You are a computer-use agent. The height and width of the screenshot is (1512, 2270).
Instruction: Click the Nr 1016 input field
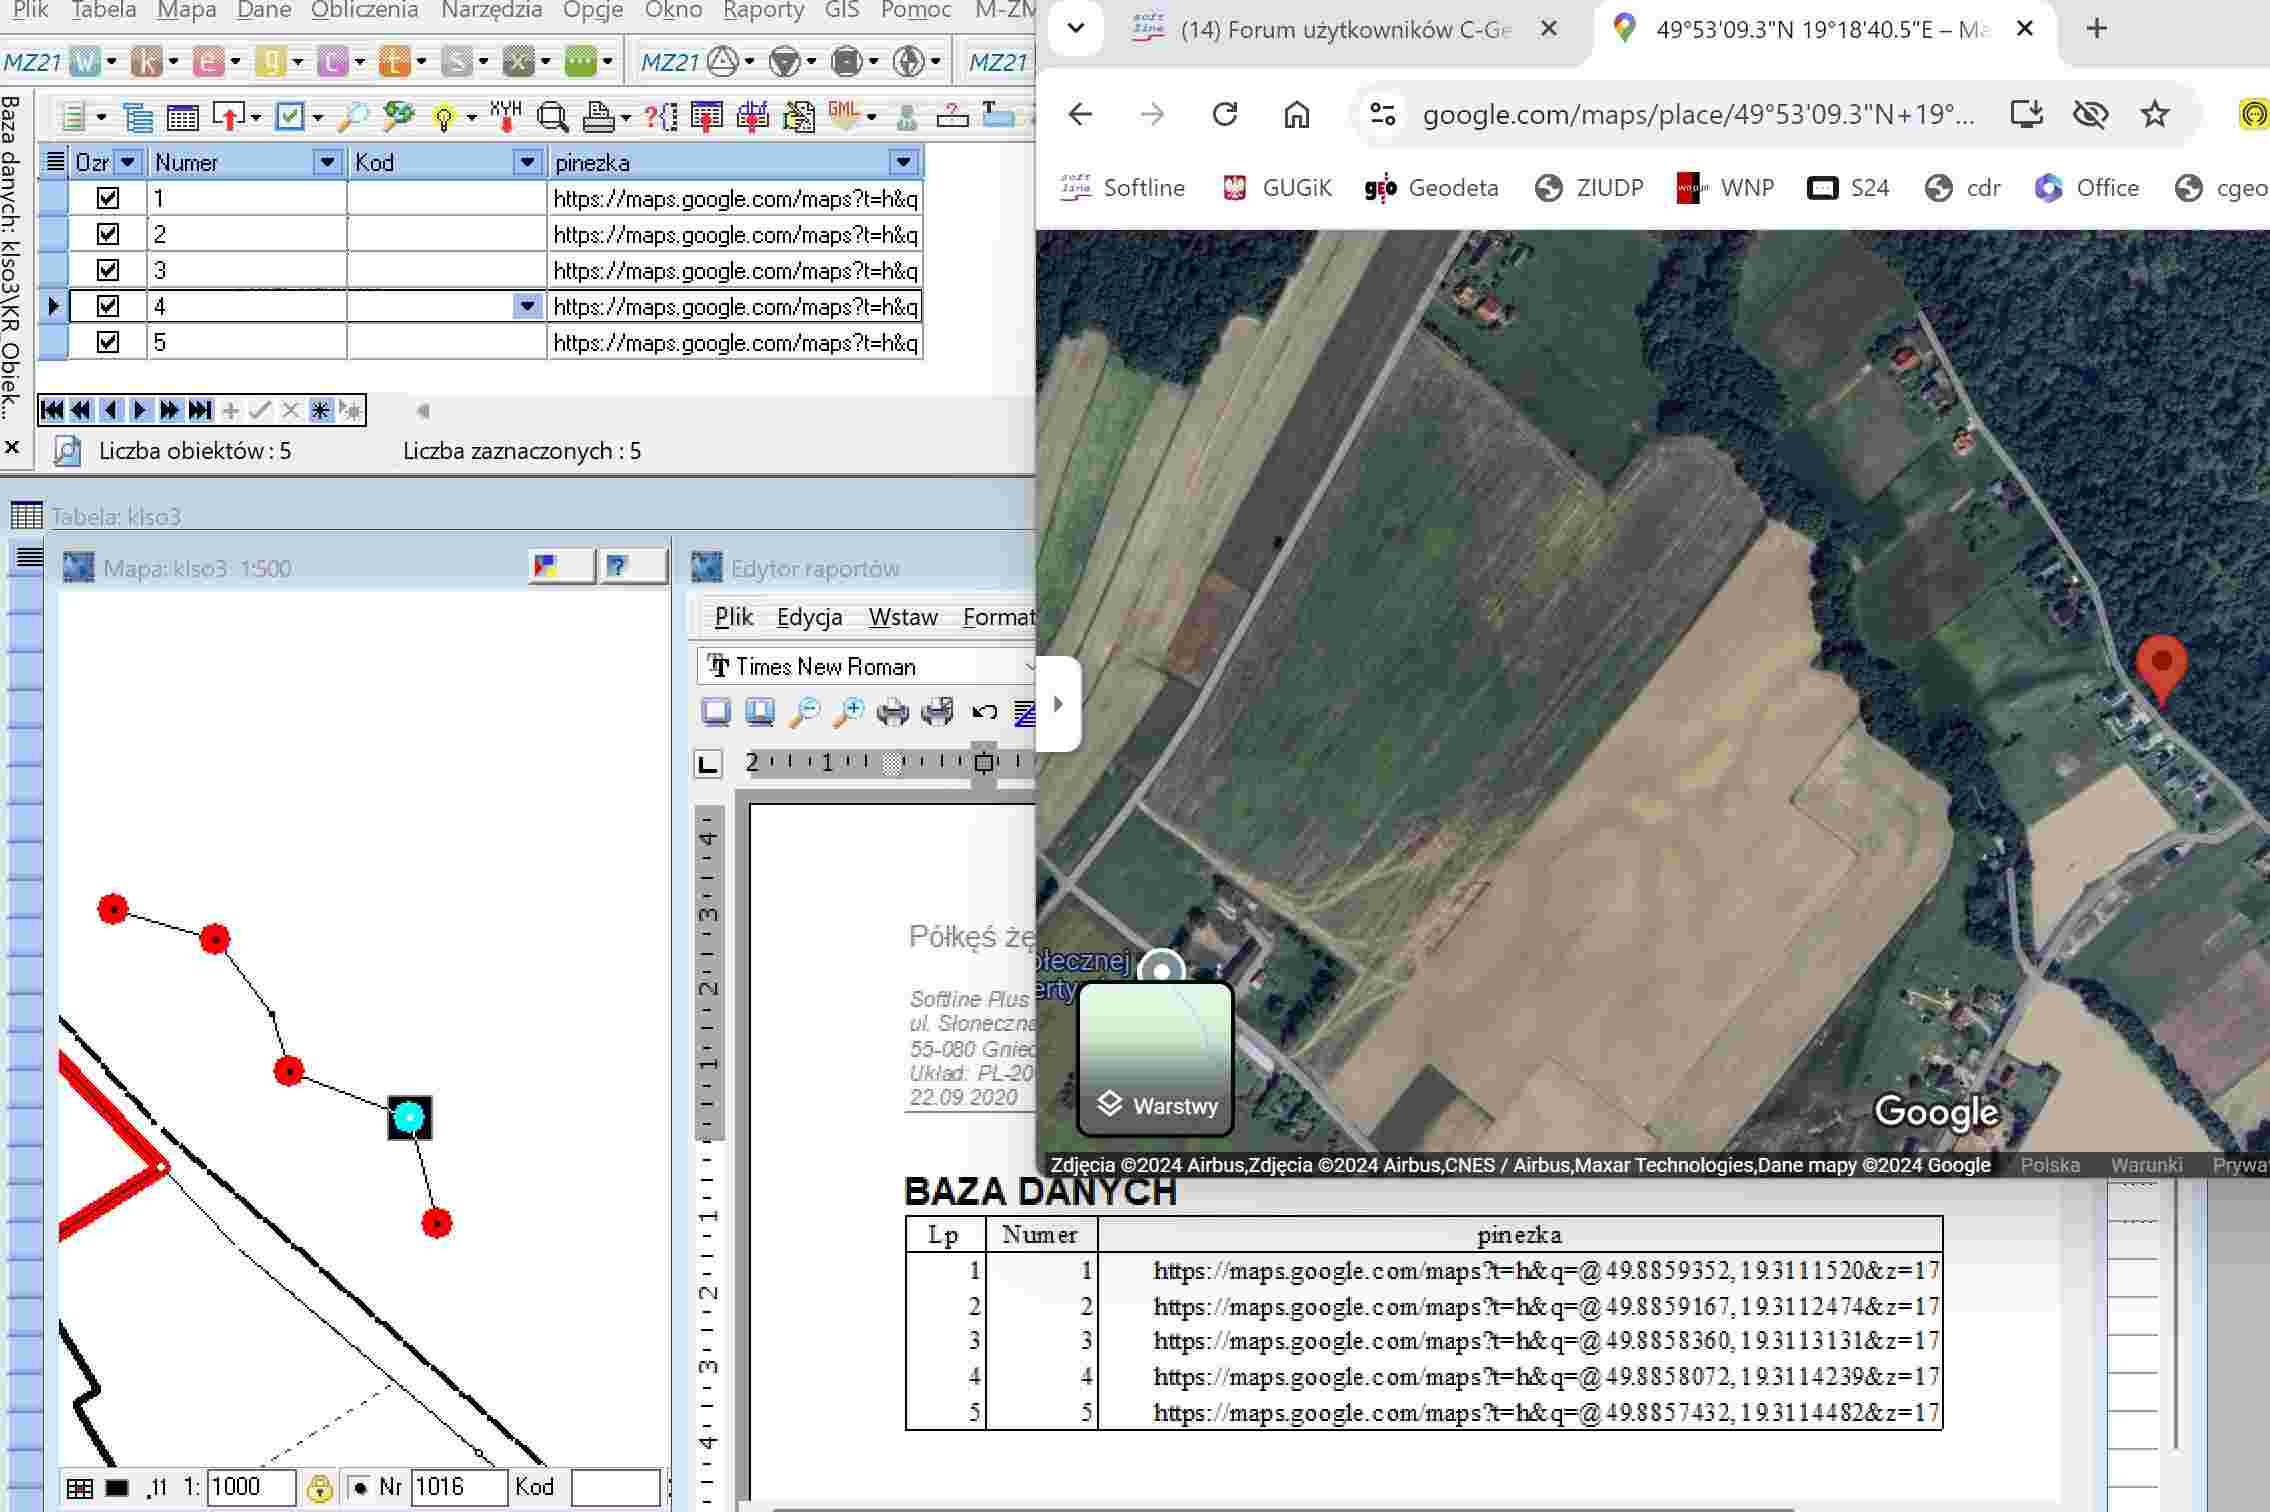coord(459,1488)
